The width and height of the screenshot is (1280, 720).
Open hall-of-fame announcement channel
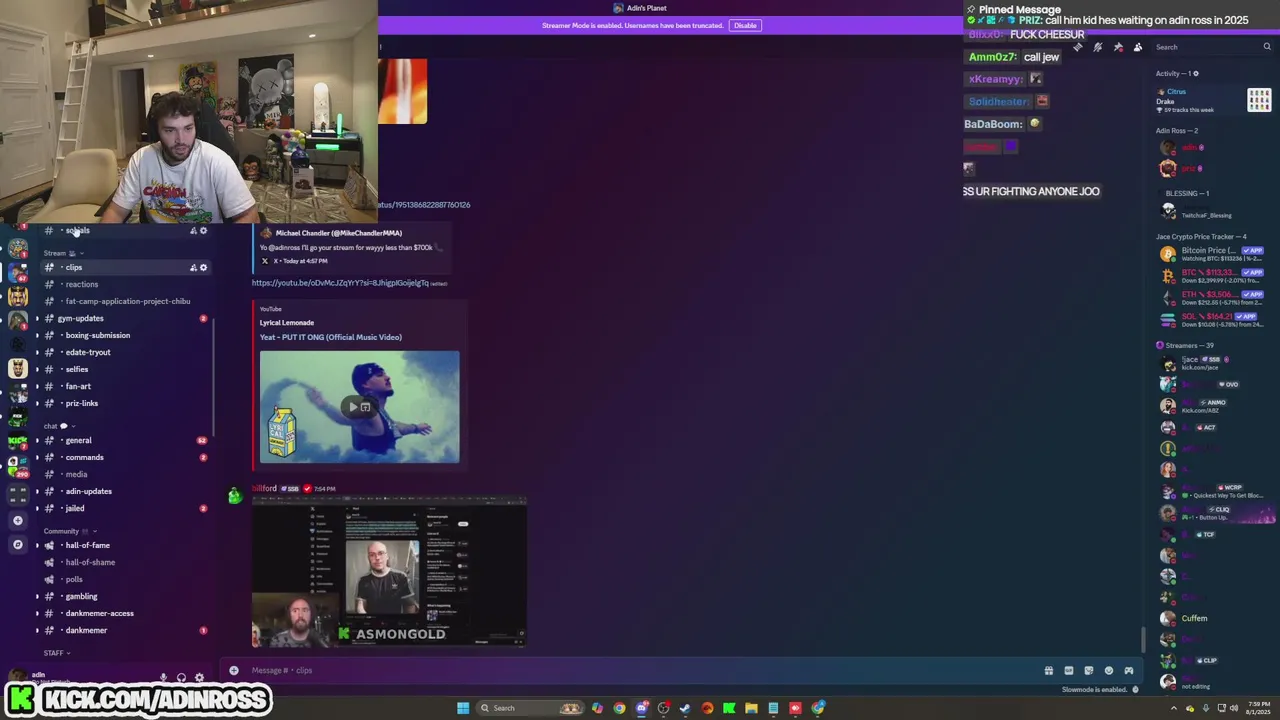[125, 545]
